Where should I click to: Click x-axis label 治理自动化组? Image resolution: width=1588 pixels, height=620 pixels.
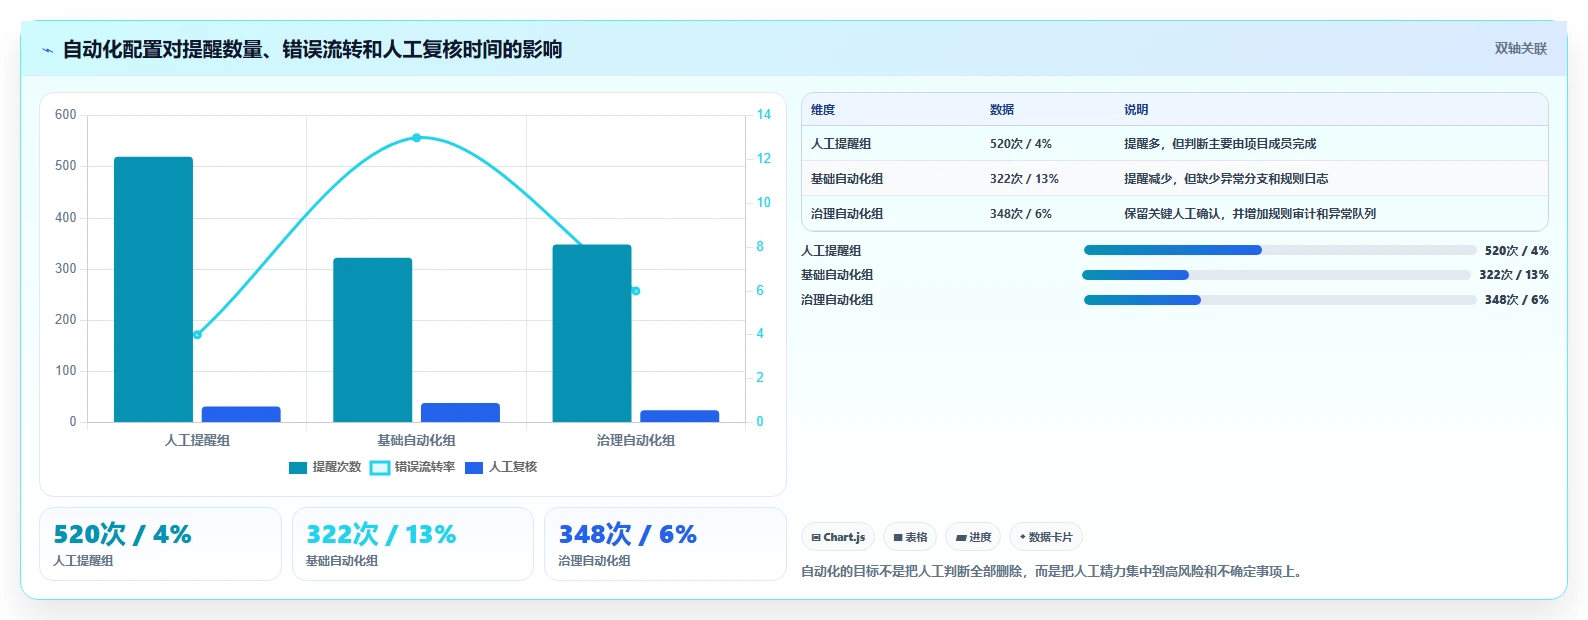pyautogui.click(x=636, y=440)
